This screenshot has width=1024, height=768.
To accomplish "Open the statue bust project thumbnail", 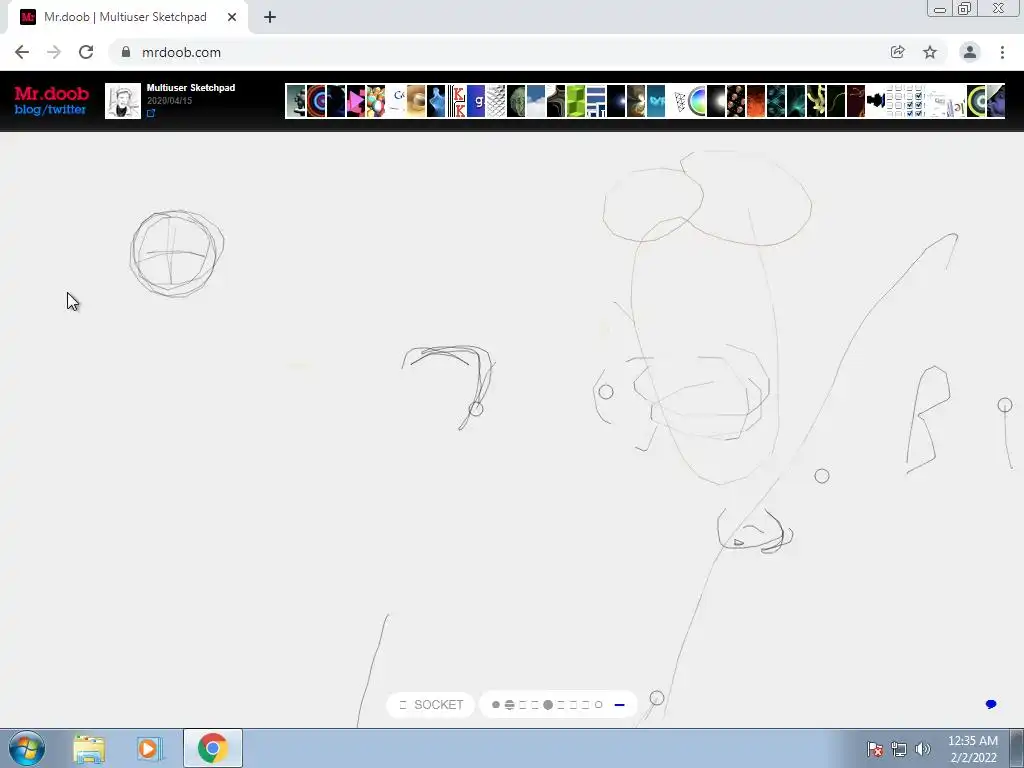I will pyautogui.click(x=296, y=101).
